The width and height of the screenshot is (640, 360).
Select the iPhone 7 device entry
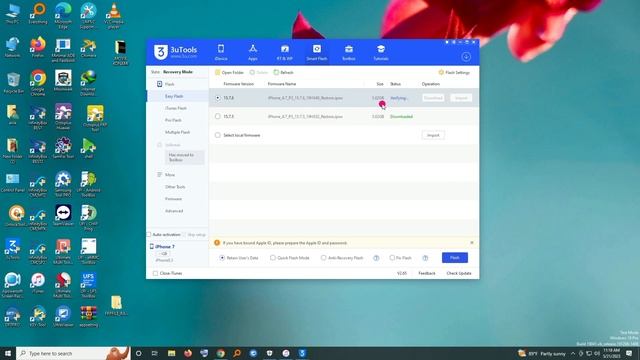[164, 247]
